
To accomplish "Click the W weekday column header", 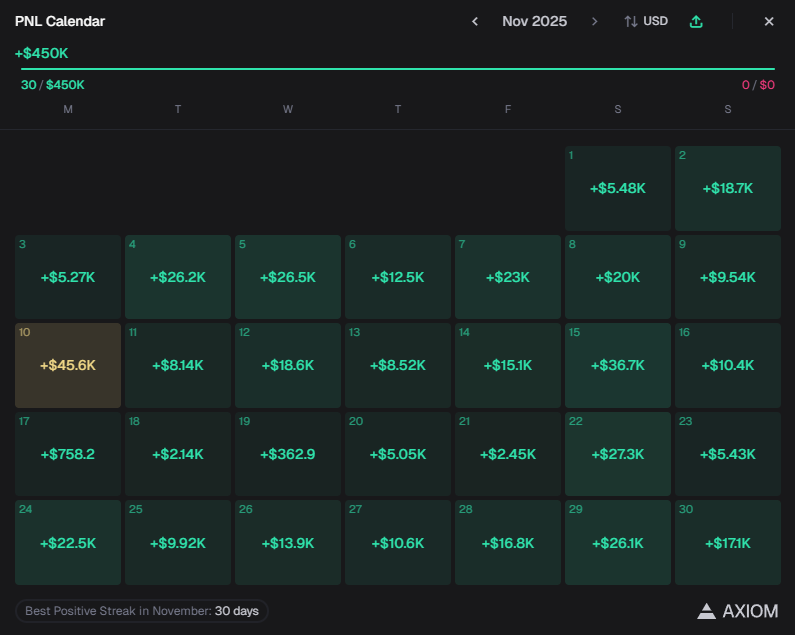I will (x=288, y=109).
